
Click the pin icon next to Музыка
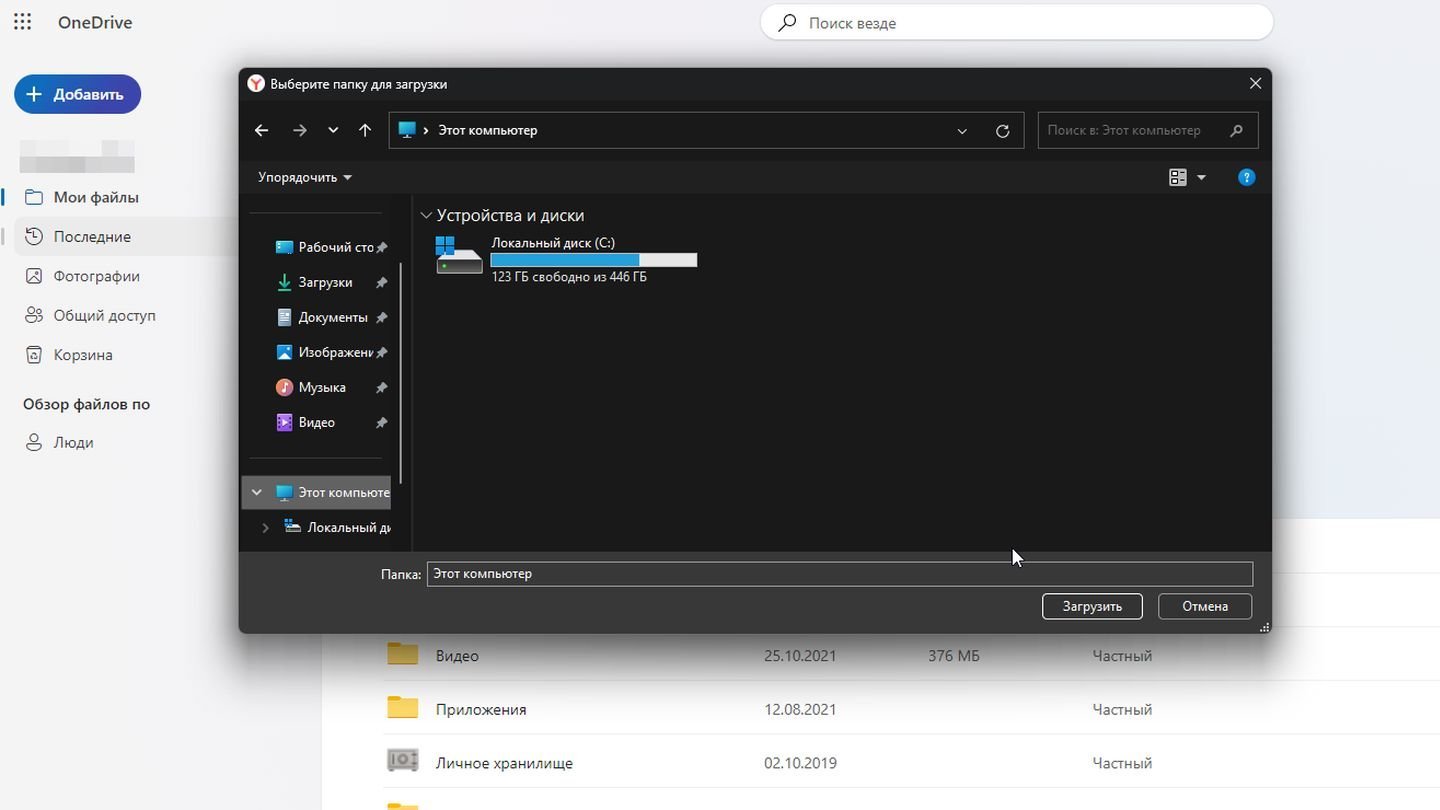pos(381,388)
